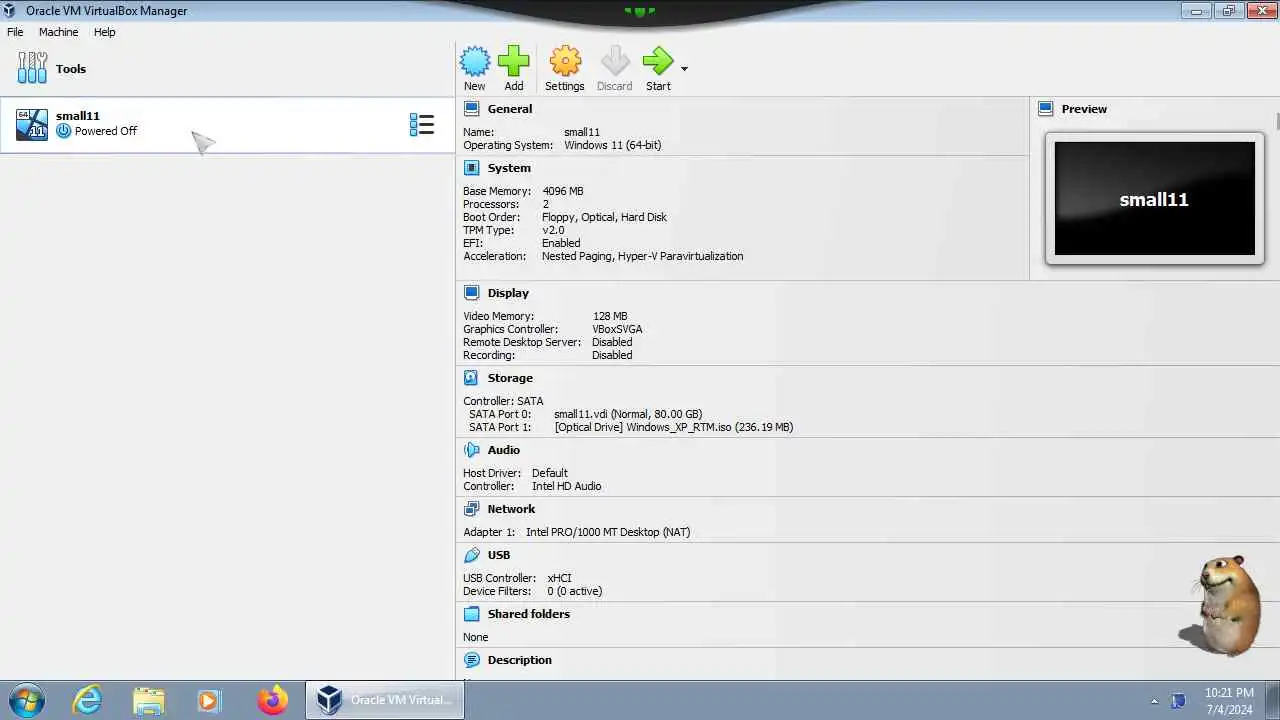
Task: Open the Help menu
Action: tap(105, 32)
